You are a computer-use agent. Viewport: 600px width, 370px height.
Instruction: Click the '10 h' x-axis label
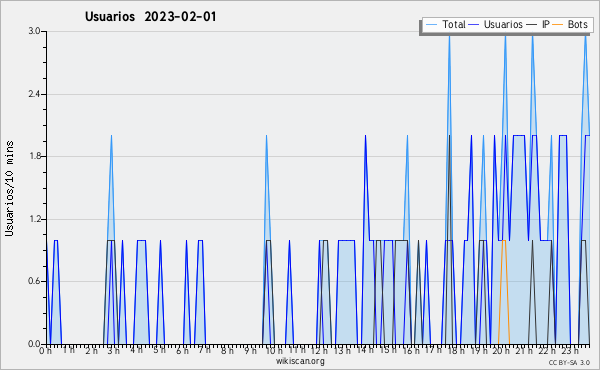tap(273, 351)
